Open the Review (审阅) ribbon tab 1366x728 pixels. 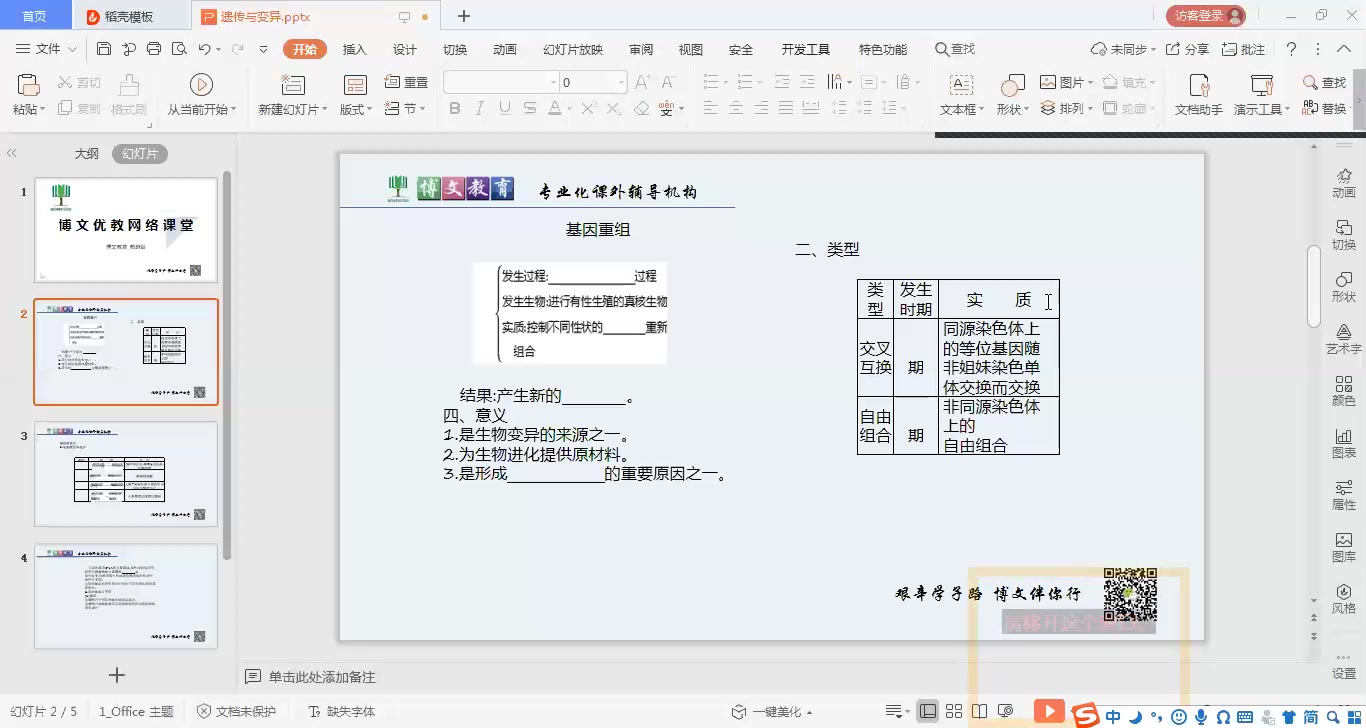tap(641, 49)
